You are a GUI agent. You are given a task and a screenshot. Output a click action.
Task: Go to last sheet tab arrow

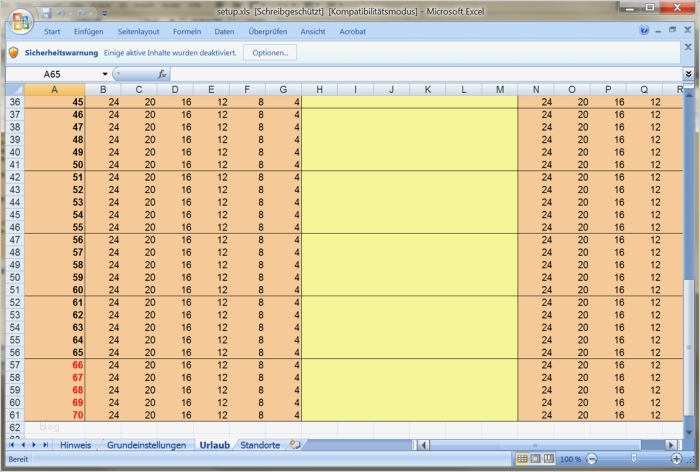tap(45, 445)
